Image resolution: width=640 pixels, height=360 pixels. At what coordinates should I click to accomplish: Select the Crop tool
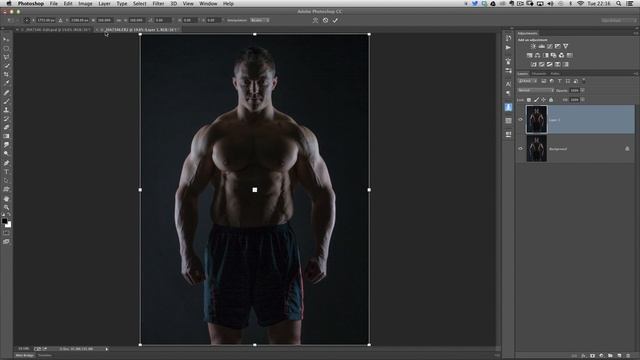coord(6,74)
